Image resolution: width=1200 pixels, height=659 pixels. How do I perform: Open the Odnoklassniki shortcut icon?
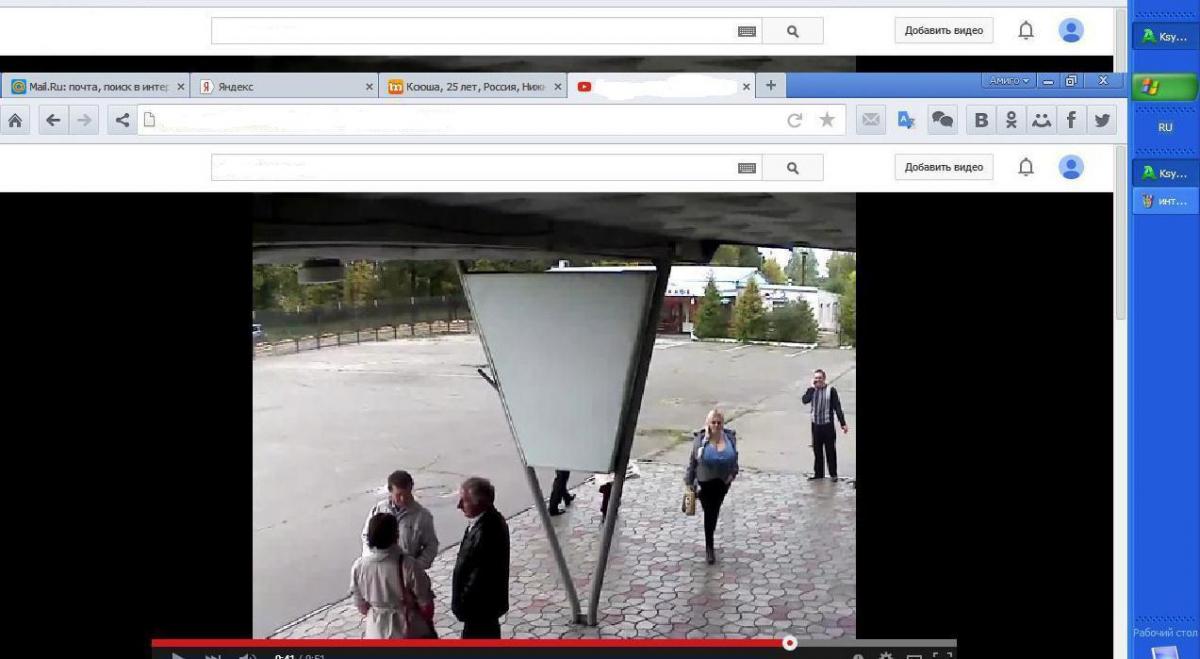pyautogui.click(x=1011, y=120)
